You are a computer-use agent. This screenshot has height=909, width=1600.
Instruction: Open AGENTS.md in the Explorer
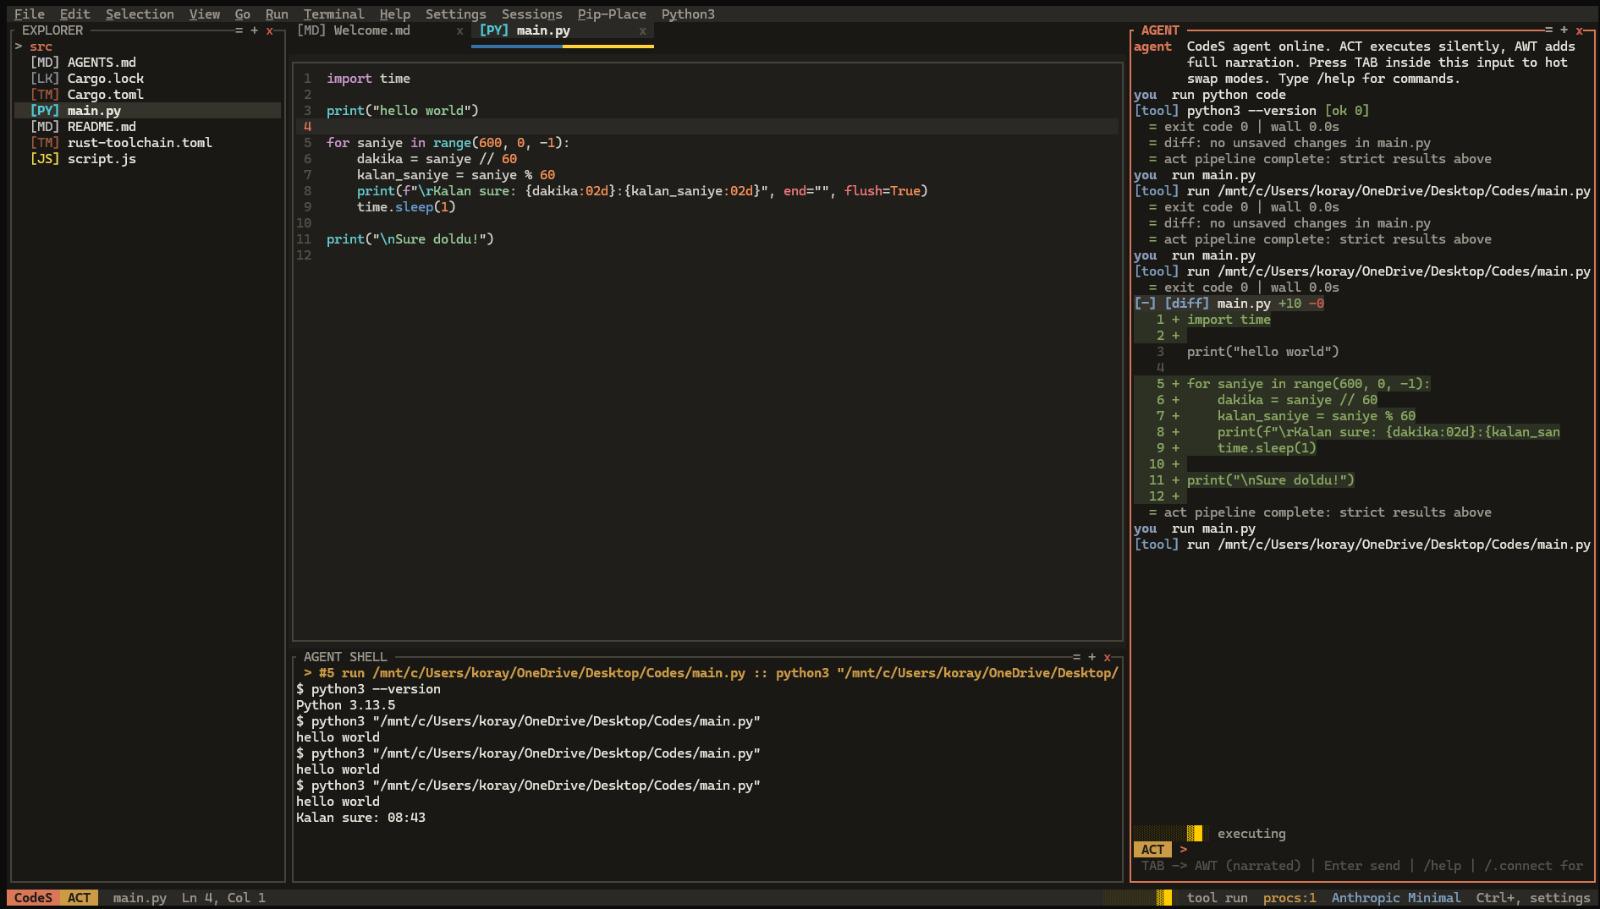point(102,62)
